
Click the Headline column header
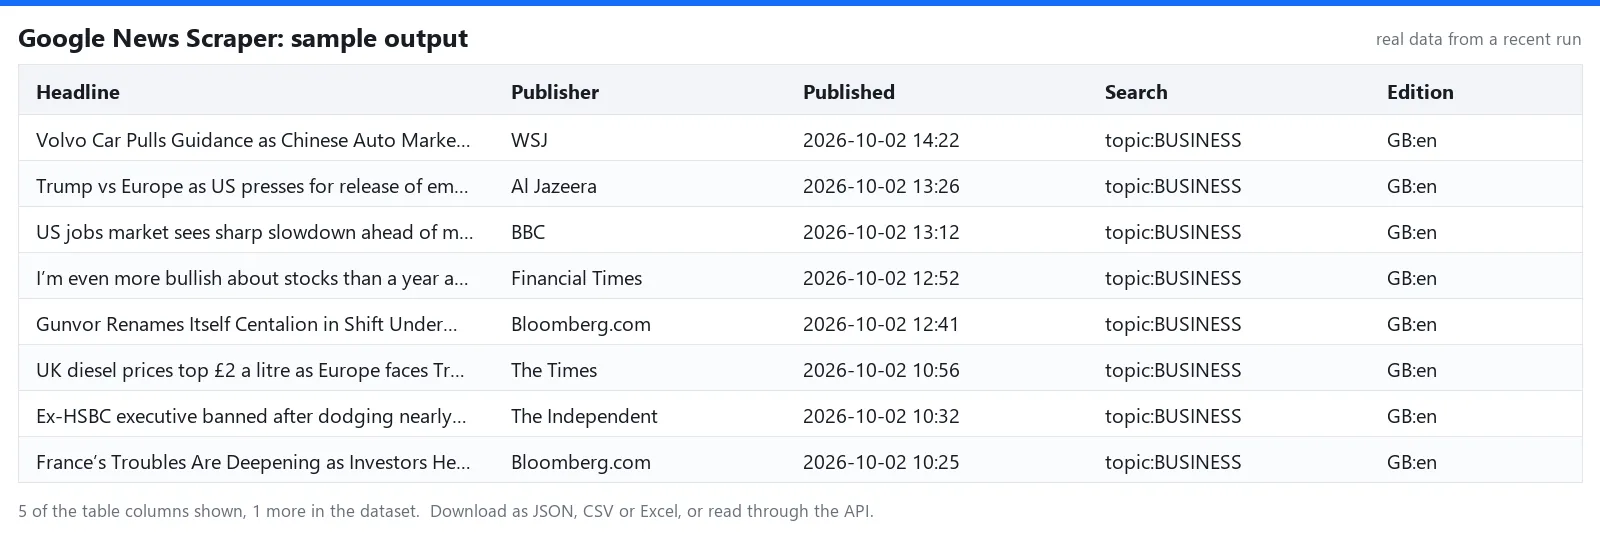78,92
